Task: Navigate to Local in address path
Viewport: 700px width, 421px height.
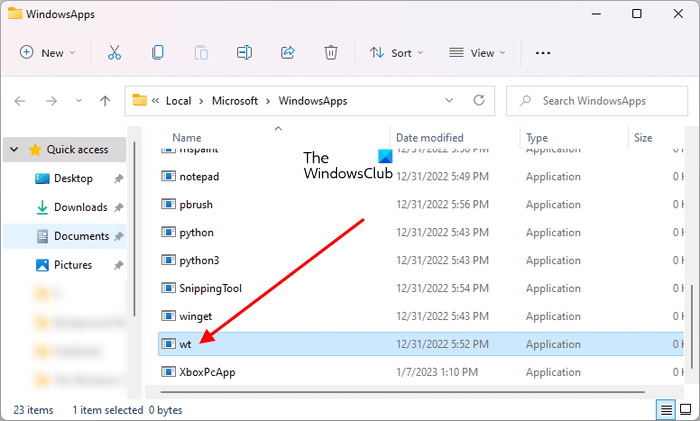Action: pyautogui.click(x=179, y=101)
